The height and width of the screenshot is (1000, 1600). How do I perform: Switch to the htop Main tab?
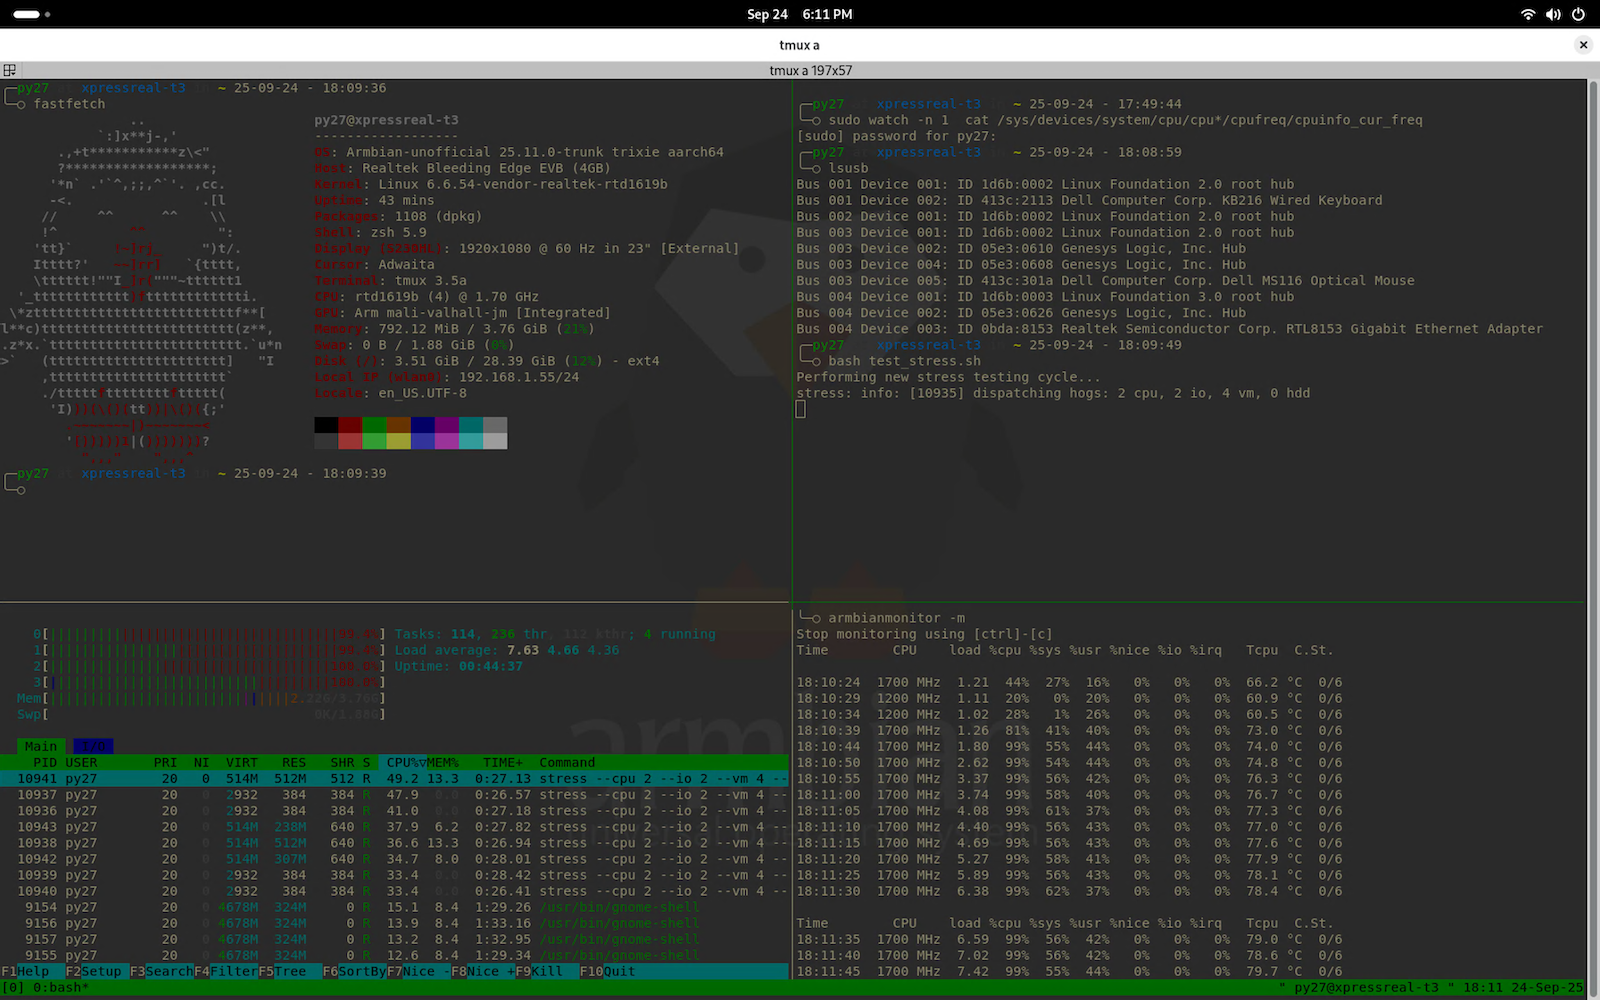tap(41, 746)
